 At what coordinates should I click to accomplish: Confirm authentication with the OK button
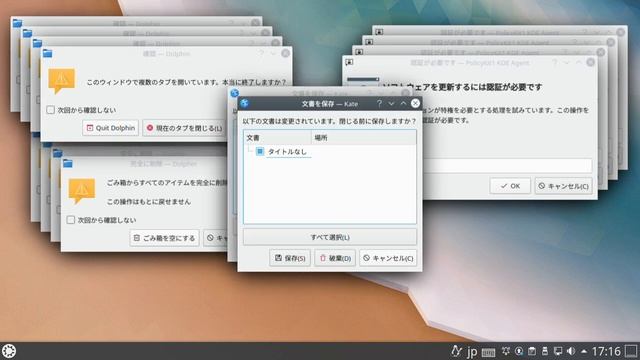tap(510, 186)
